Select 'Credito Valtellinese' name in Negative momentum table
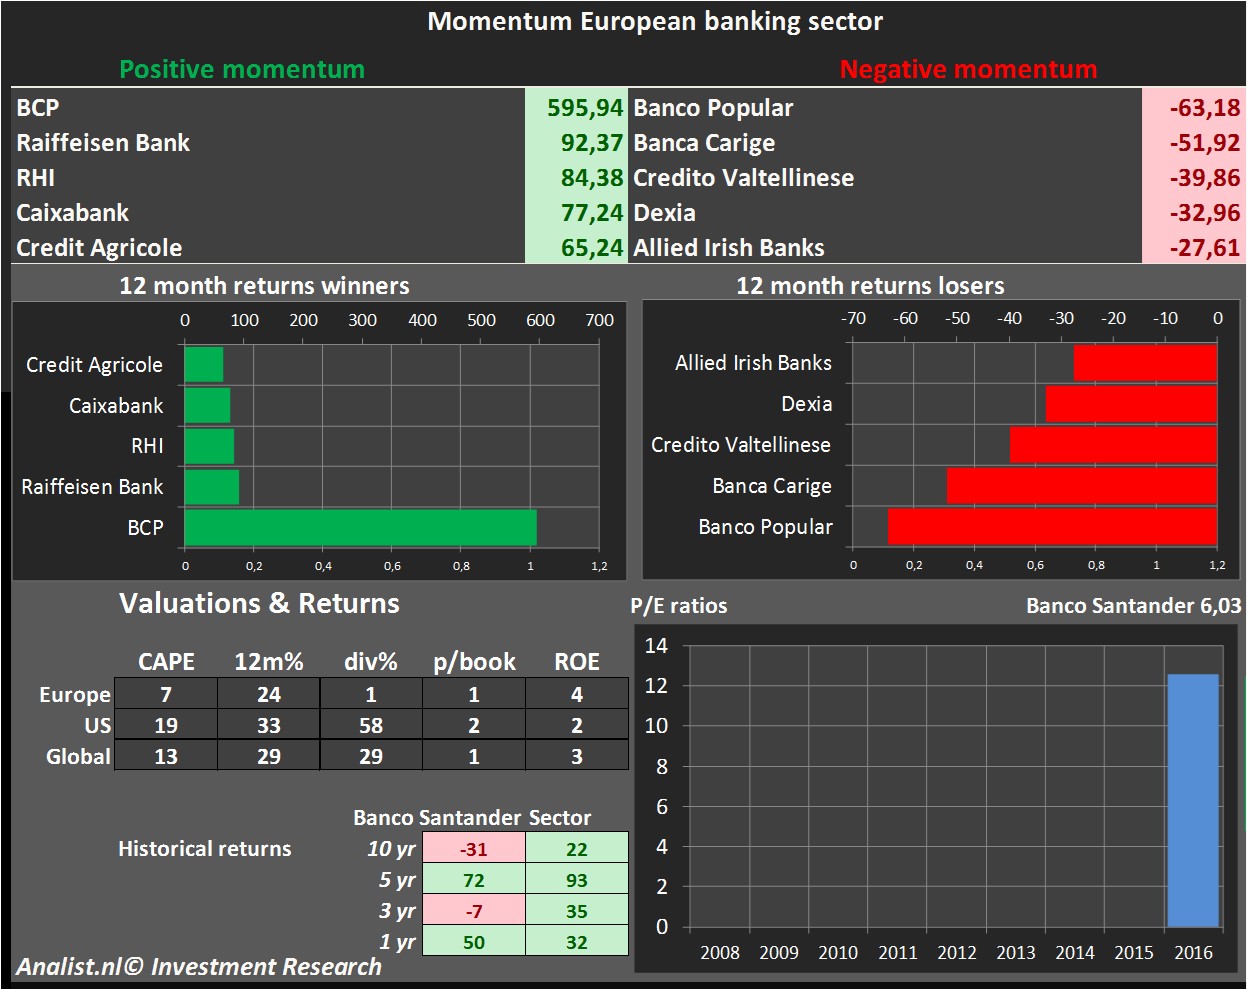The height and width of the screenshot is (990, 1247). (744, 178)
